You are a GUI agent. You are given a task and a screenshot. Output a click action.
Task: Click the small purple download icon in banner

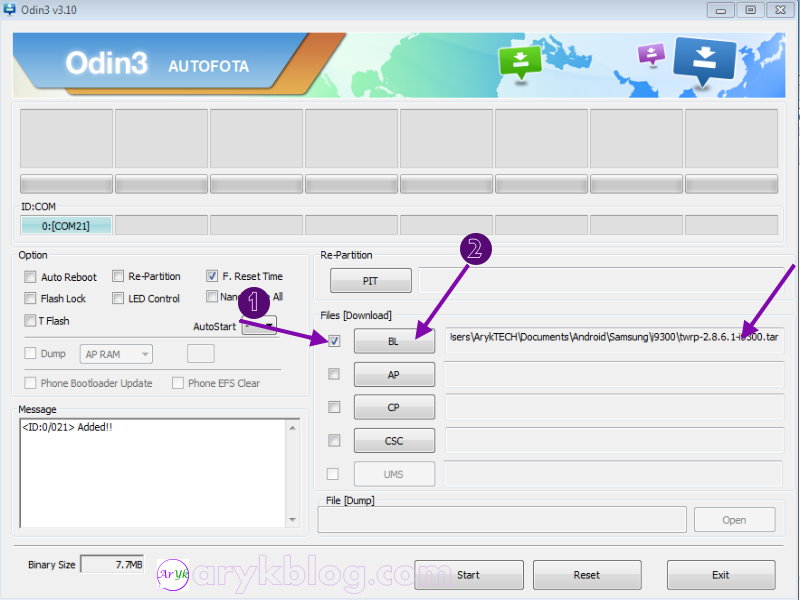(x=652, y=54)
